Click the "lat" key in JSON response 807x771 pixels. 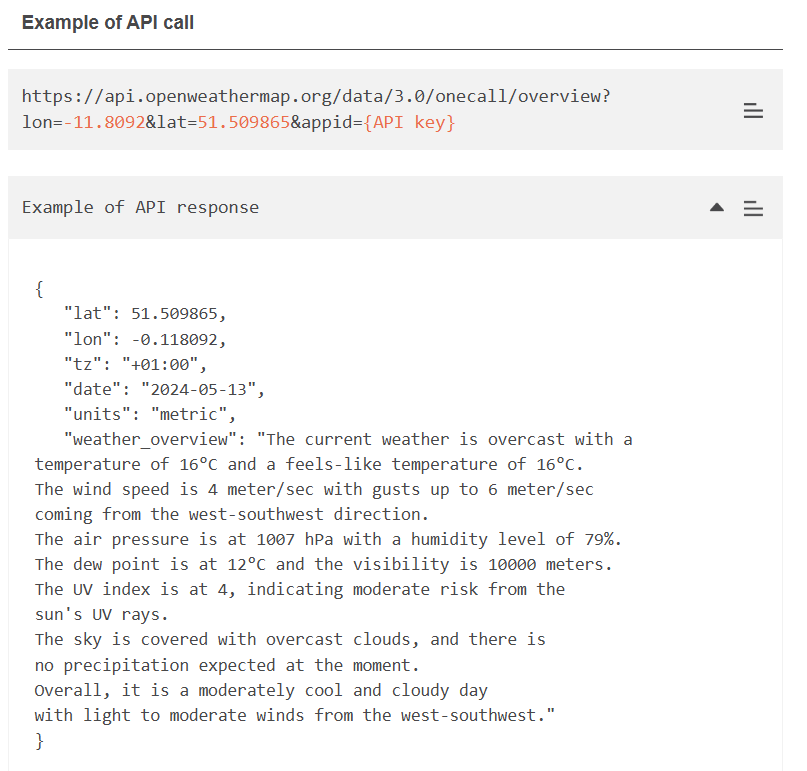(x=87, y=314)
